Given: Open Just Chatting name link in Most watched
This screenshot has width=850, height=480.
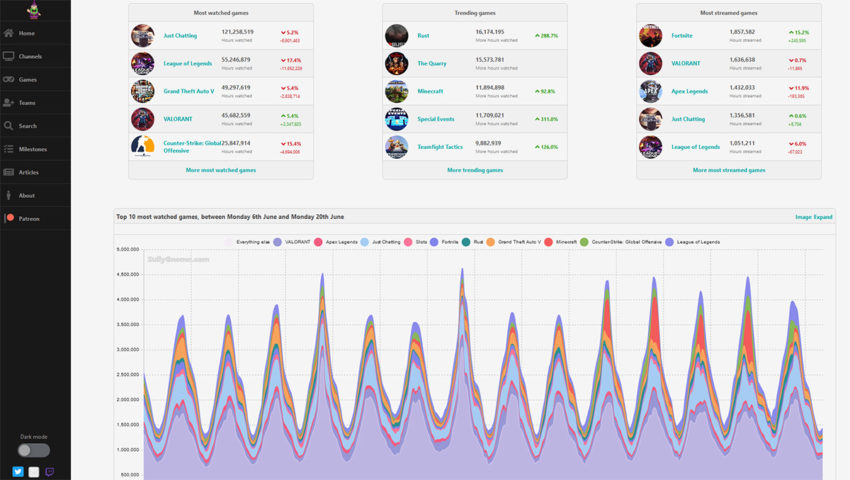Looking at the screenshot, I should pos(180,36).
